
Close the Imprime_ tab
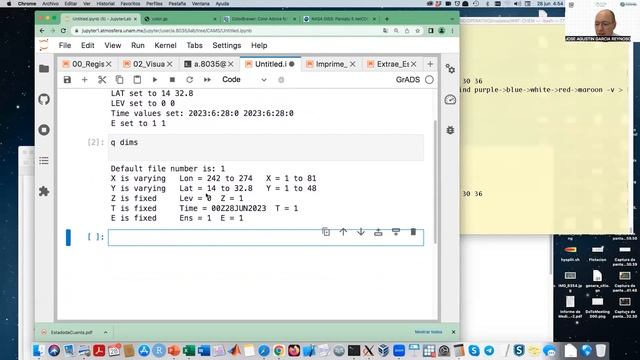point(352,64)
